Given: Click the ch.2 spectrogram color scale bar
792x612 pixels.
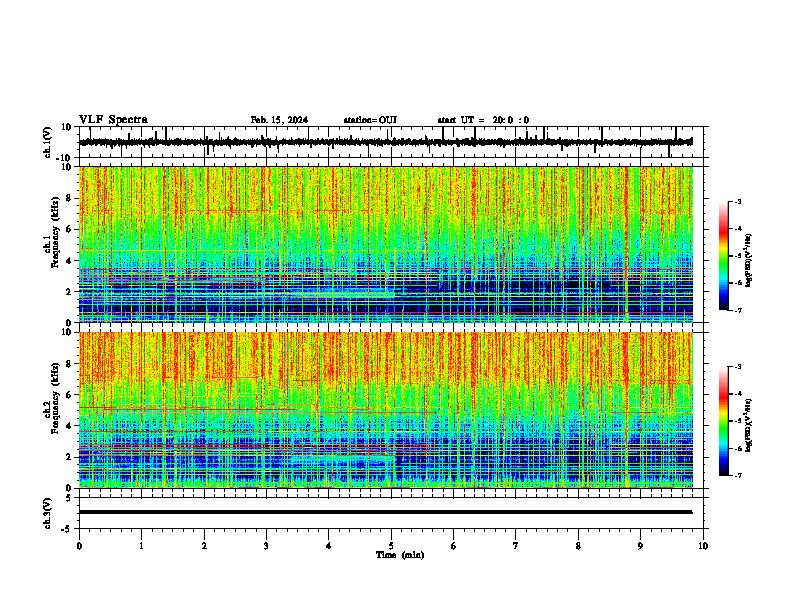Looking at the screenshot, I should [724, 421].
